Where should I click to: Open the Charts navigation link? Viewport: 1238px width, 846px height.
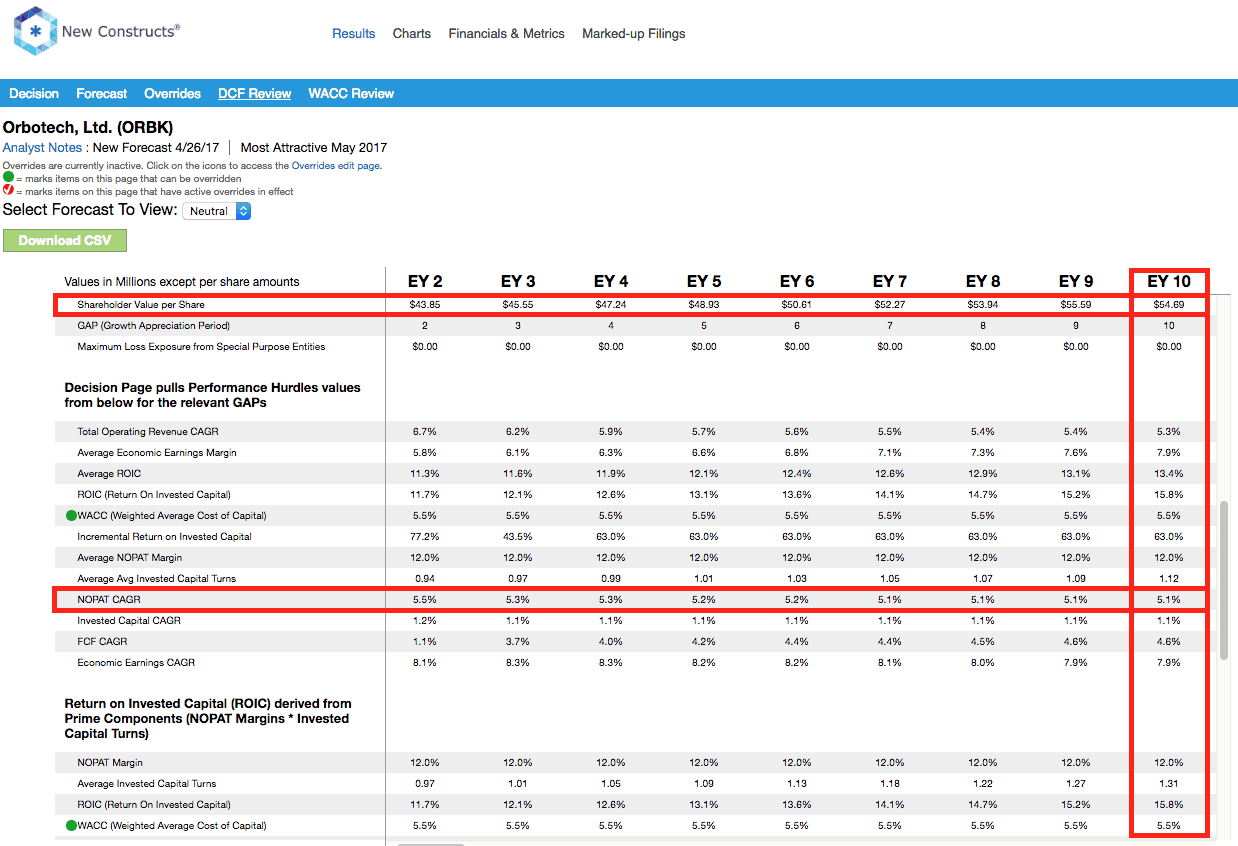(x=412, y=34)
